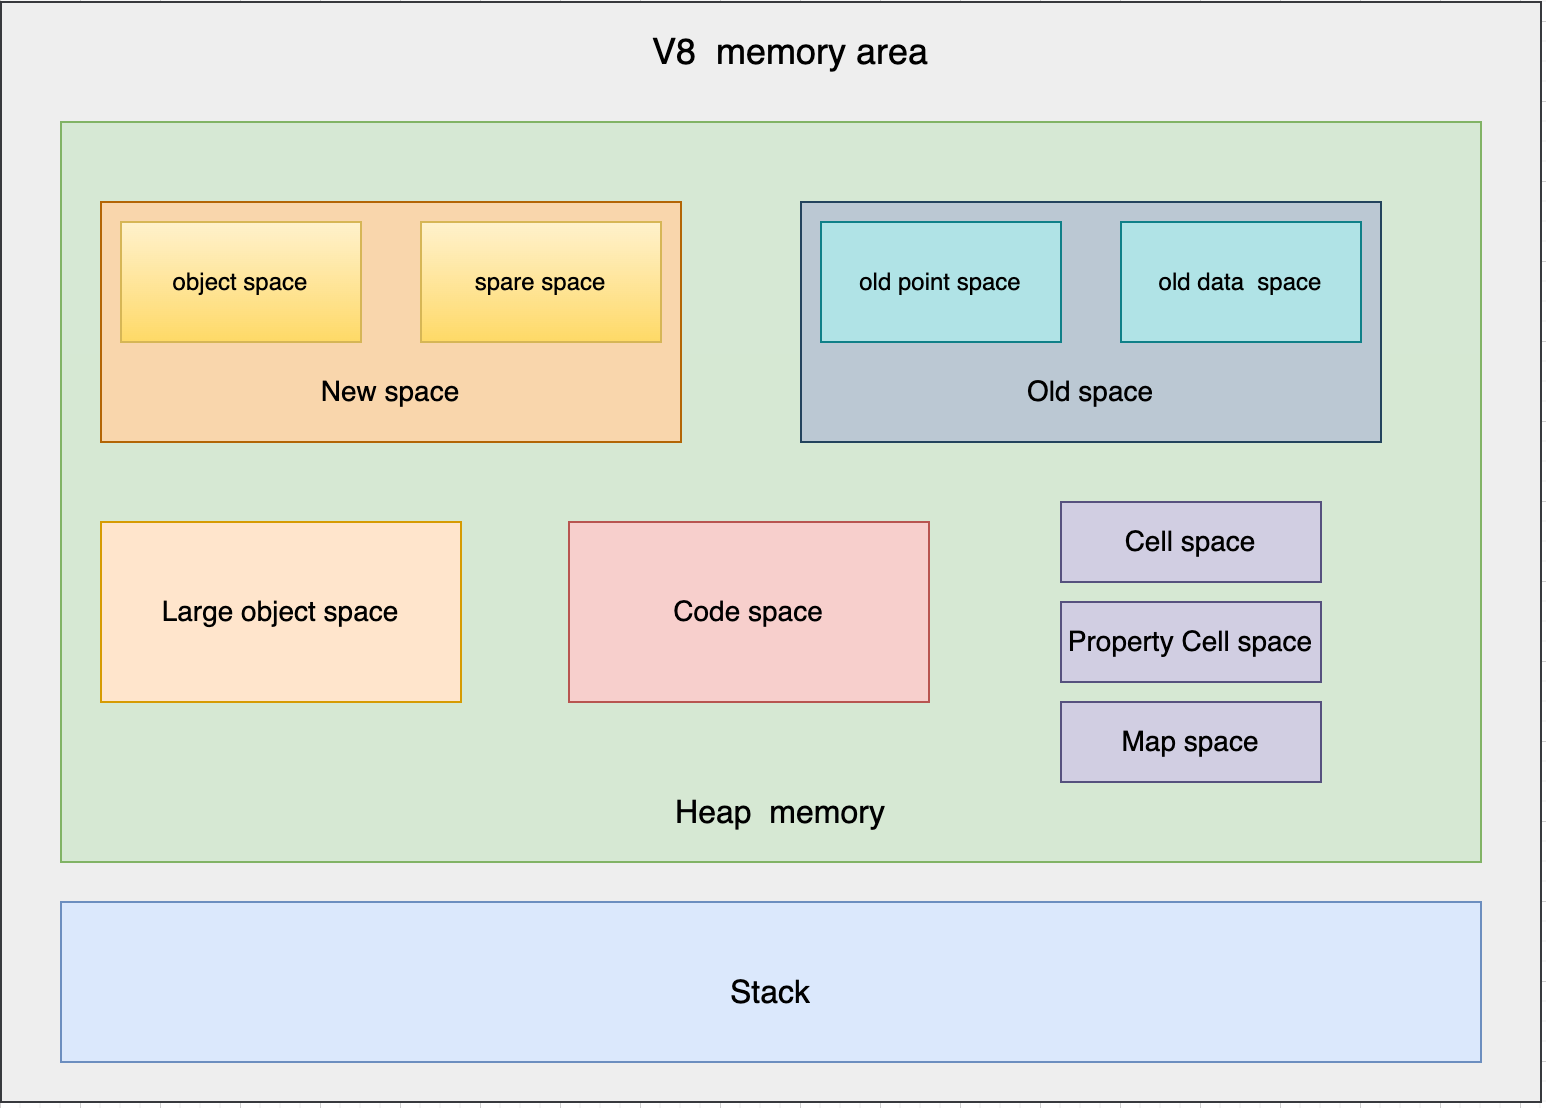Select the 'Old space' label
Image resolution: width=1546 pixels, height=1108 pixels.
[1090, 392]
